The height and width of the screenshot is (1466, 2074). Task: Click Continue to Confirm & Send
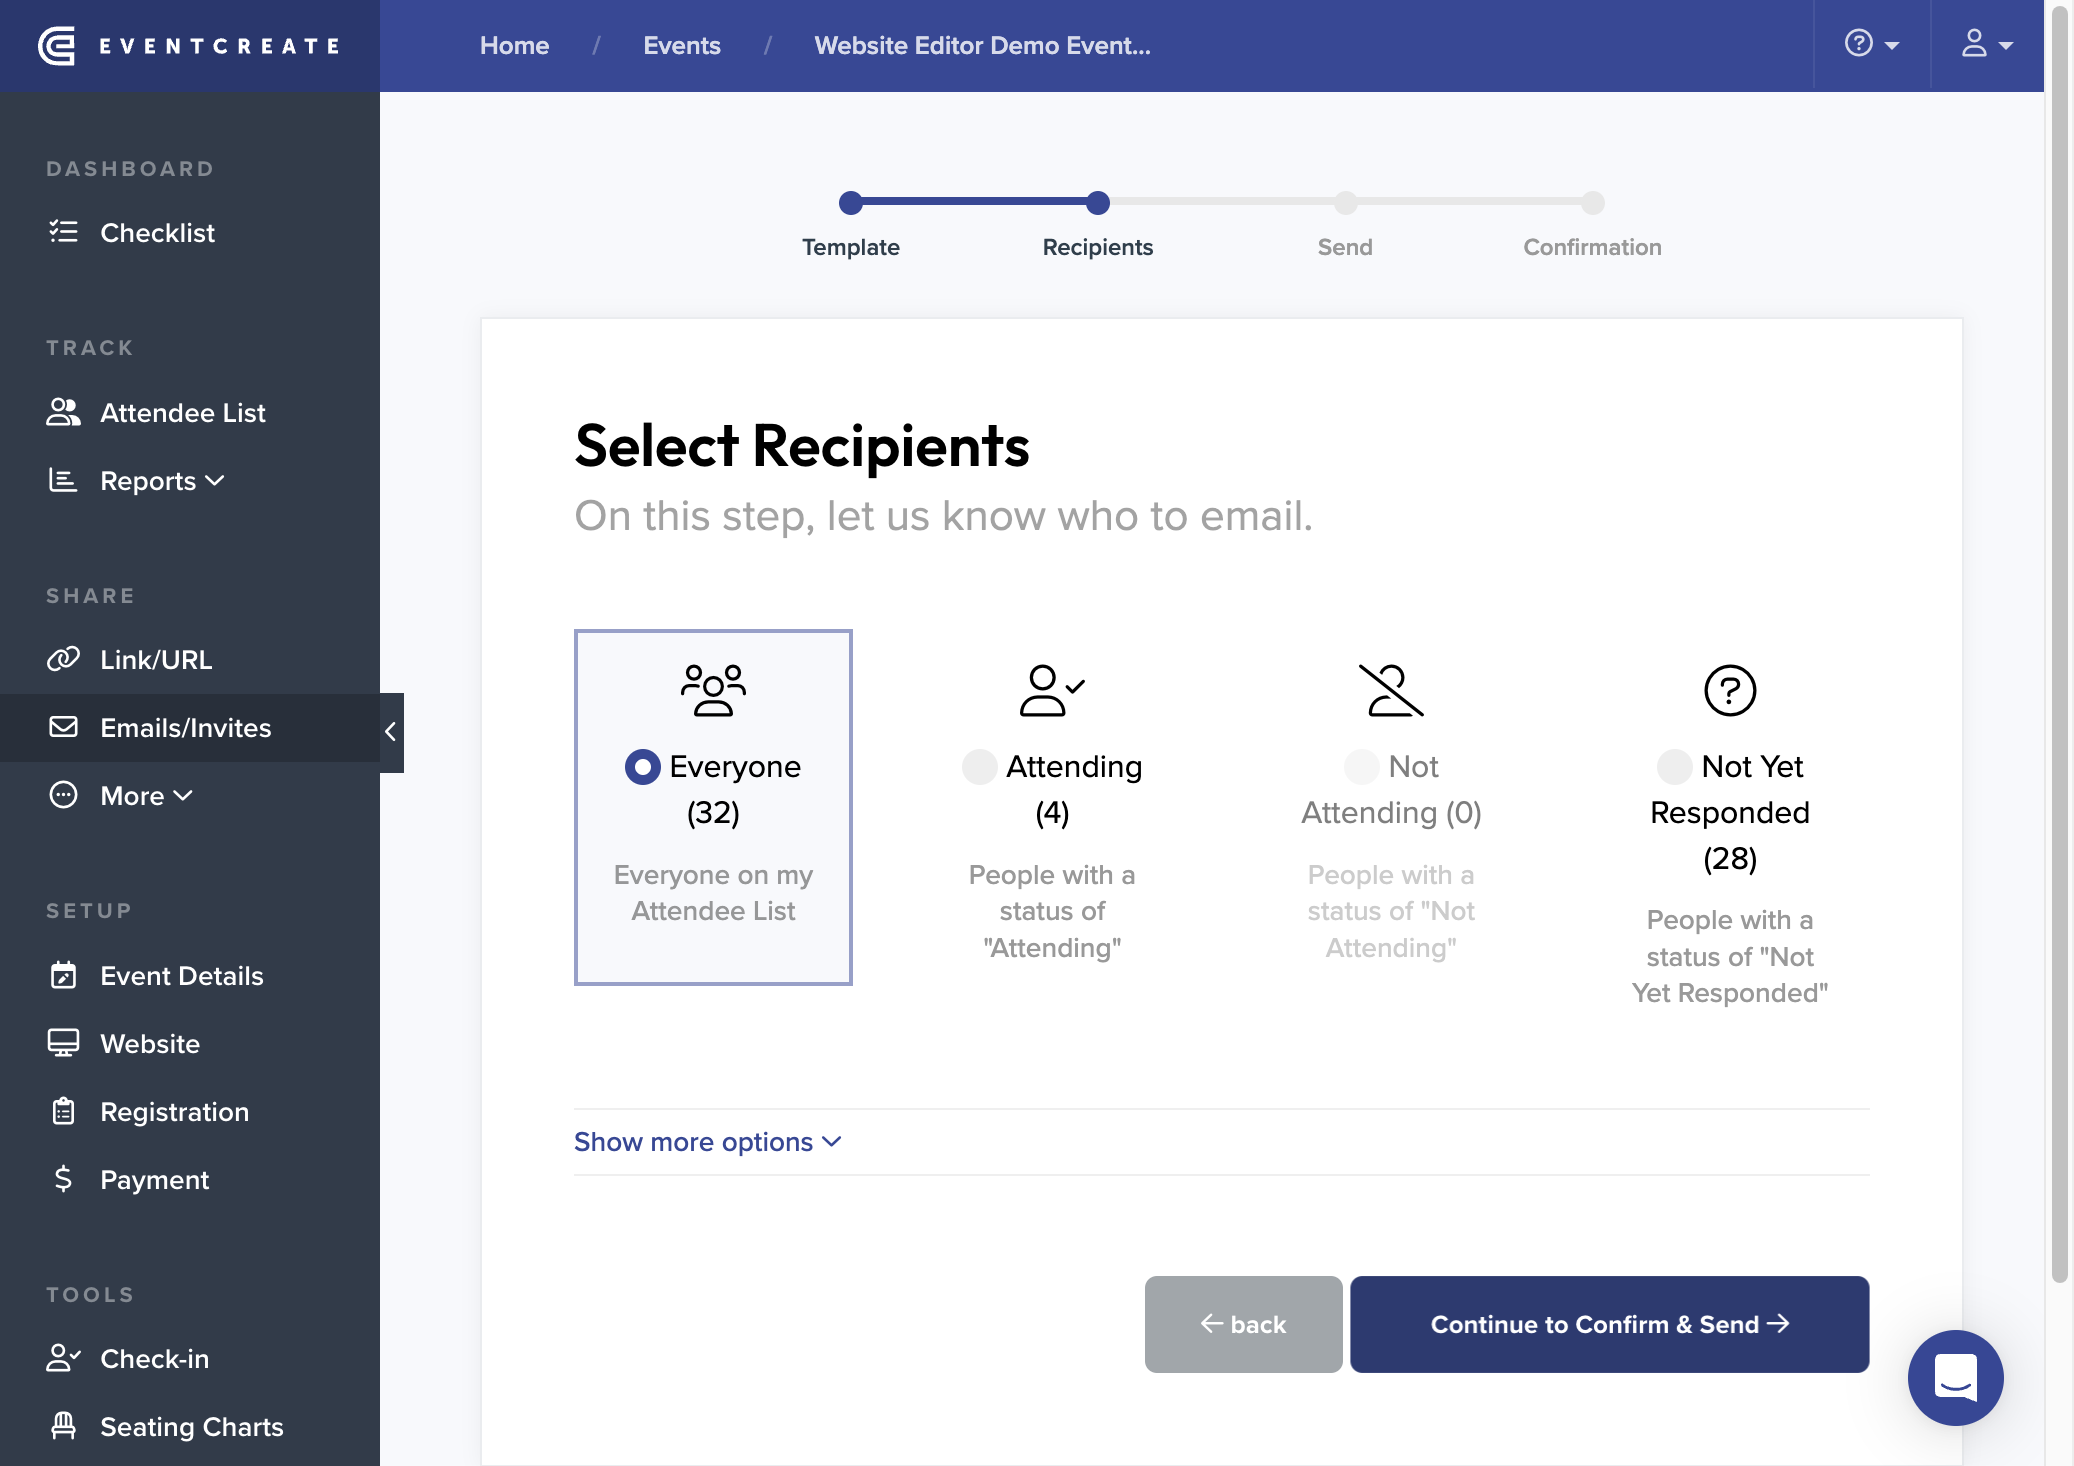click(1609, 1324)
